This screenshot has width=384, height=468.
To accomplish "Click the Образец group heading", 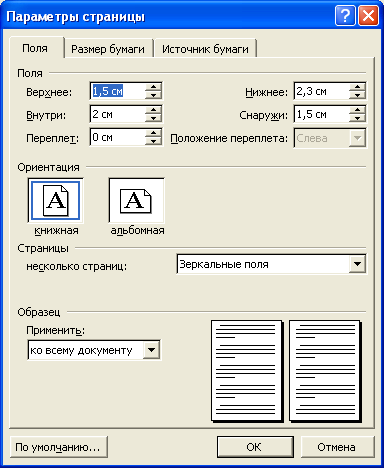I will tap(39, 312).
